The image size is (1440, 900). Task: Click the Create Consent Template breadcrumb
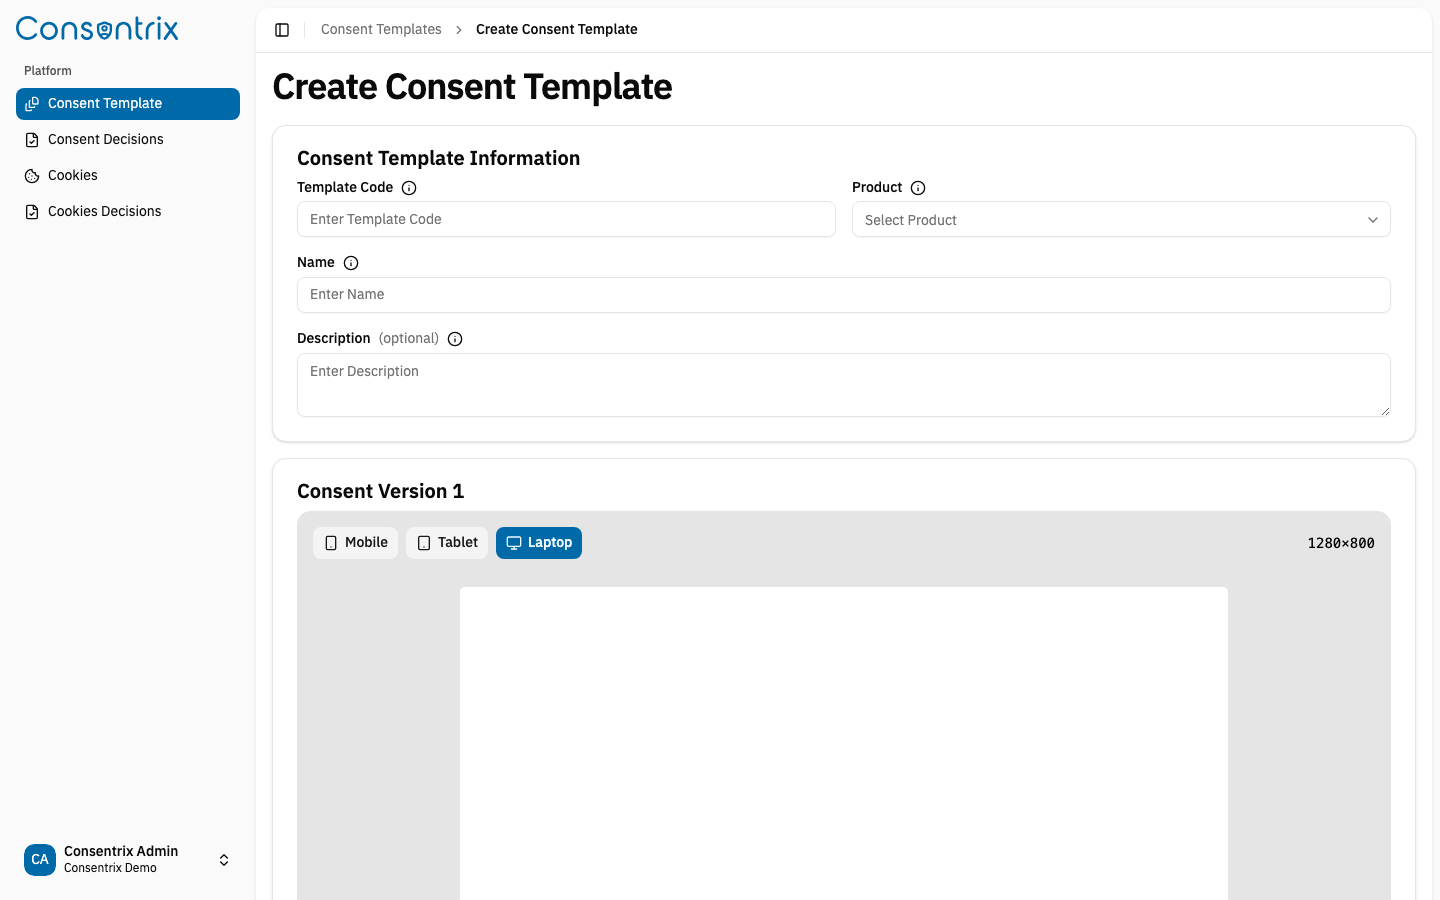pos(557,30)
